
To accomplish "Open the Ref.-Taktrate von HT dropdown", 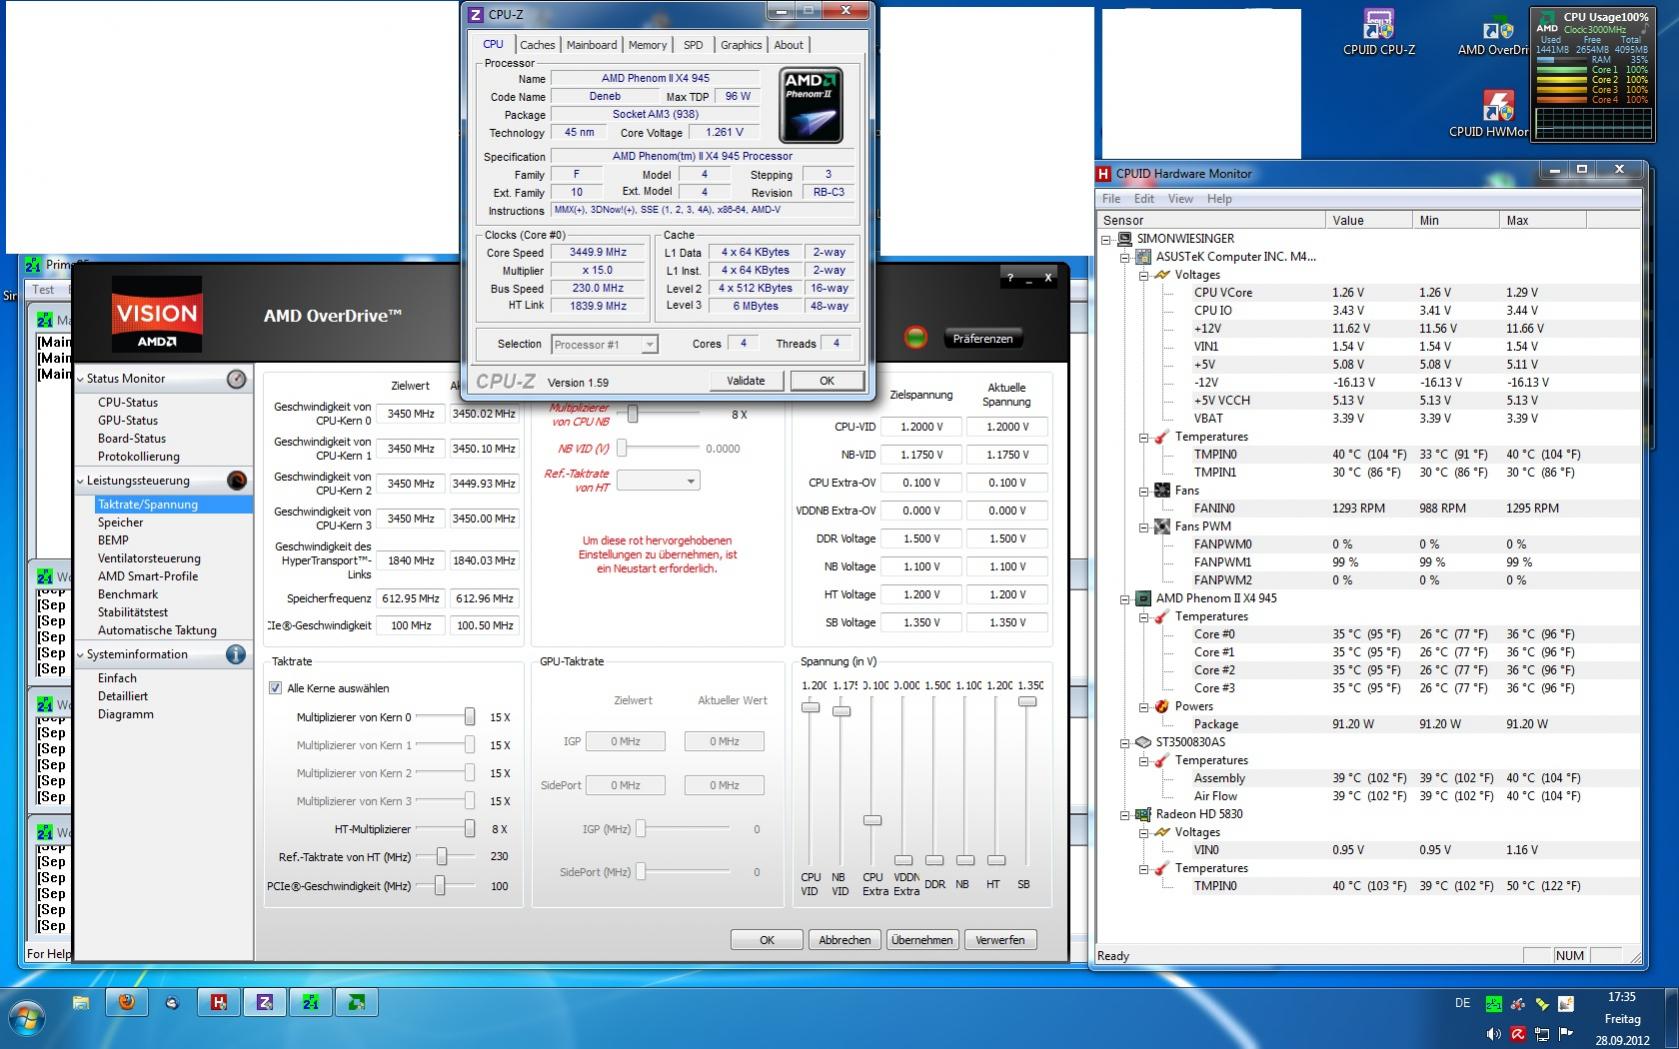I will pyautogui.click(x=658, y=481).
